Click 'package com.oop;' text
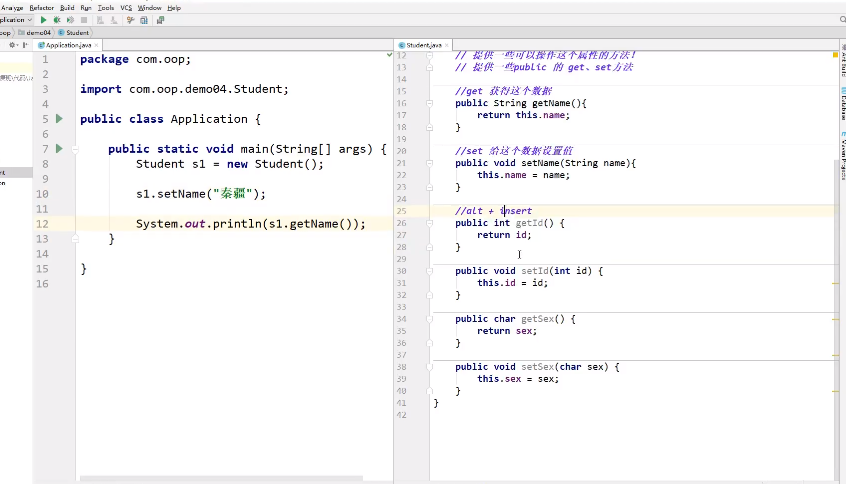The width and height of the screenshot is (846, 484). tap(135, 59)
